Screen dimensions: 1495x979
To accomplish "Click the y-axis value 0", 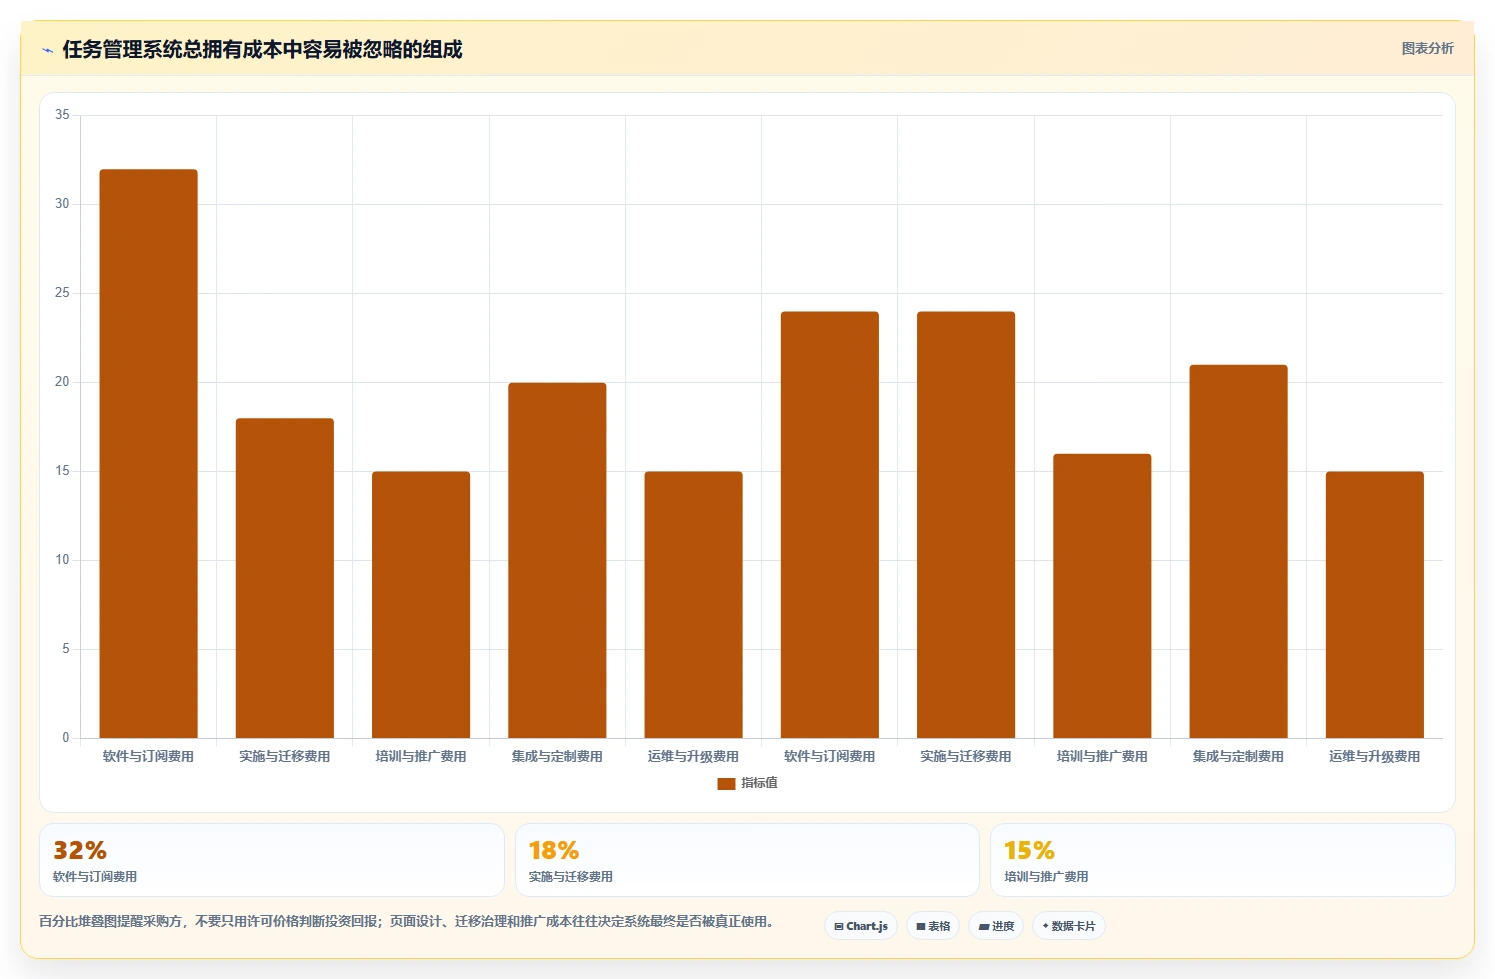I will (x=66, y=738).
